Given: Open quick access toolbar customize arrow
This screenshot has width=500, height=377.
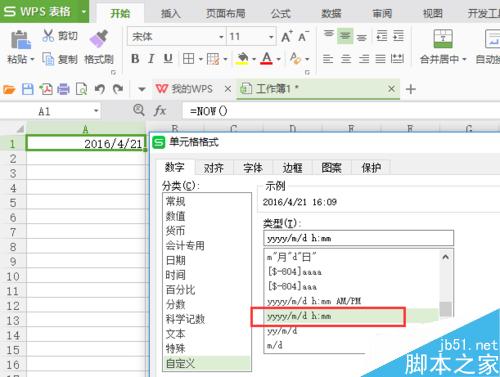Looking at the screenshot, I should (x=142, y=89).
